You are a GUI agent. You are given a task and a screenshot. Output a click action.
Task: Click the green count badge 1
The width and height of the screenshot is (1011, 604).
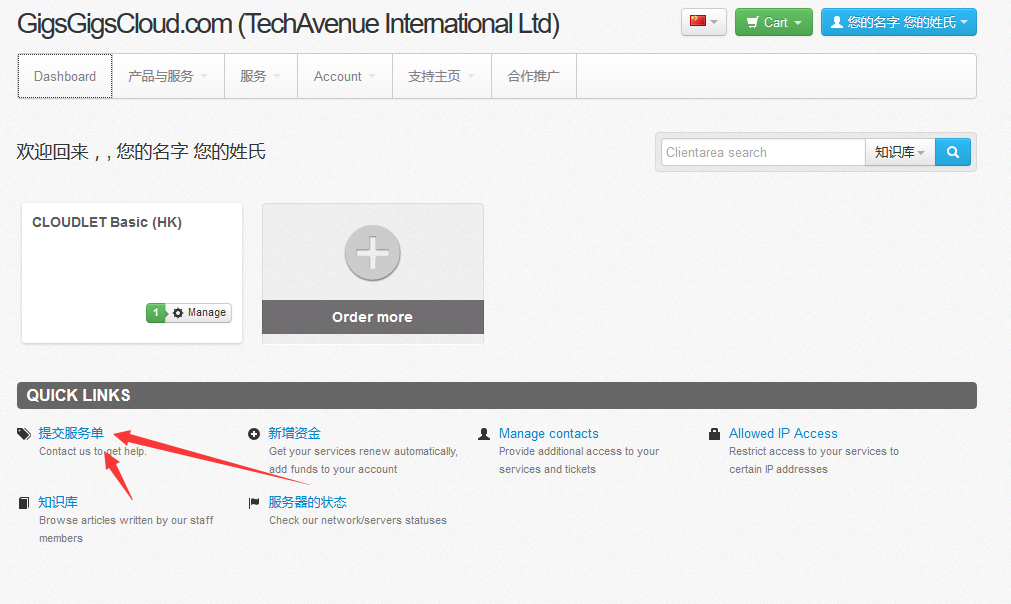[155, 313]
